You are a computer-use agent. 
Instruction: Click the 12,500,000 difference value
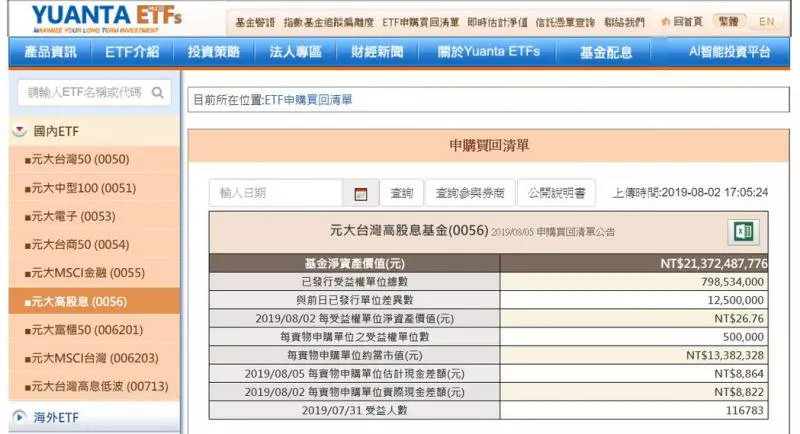click(735, 300)
